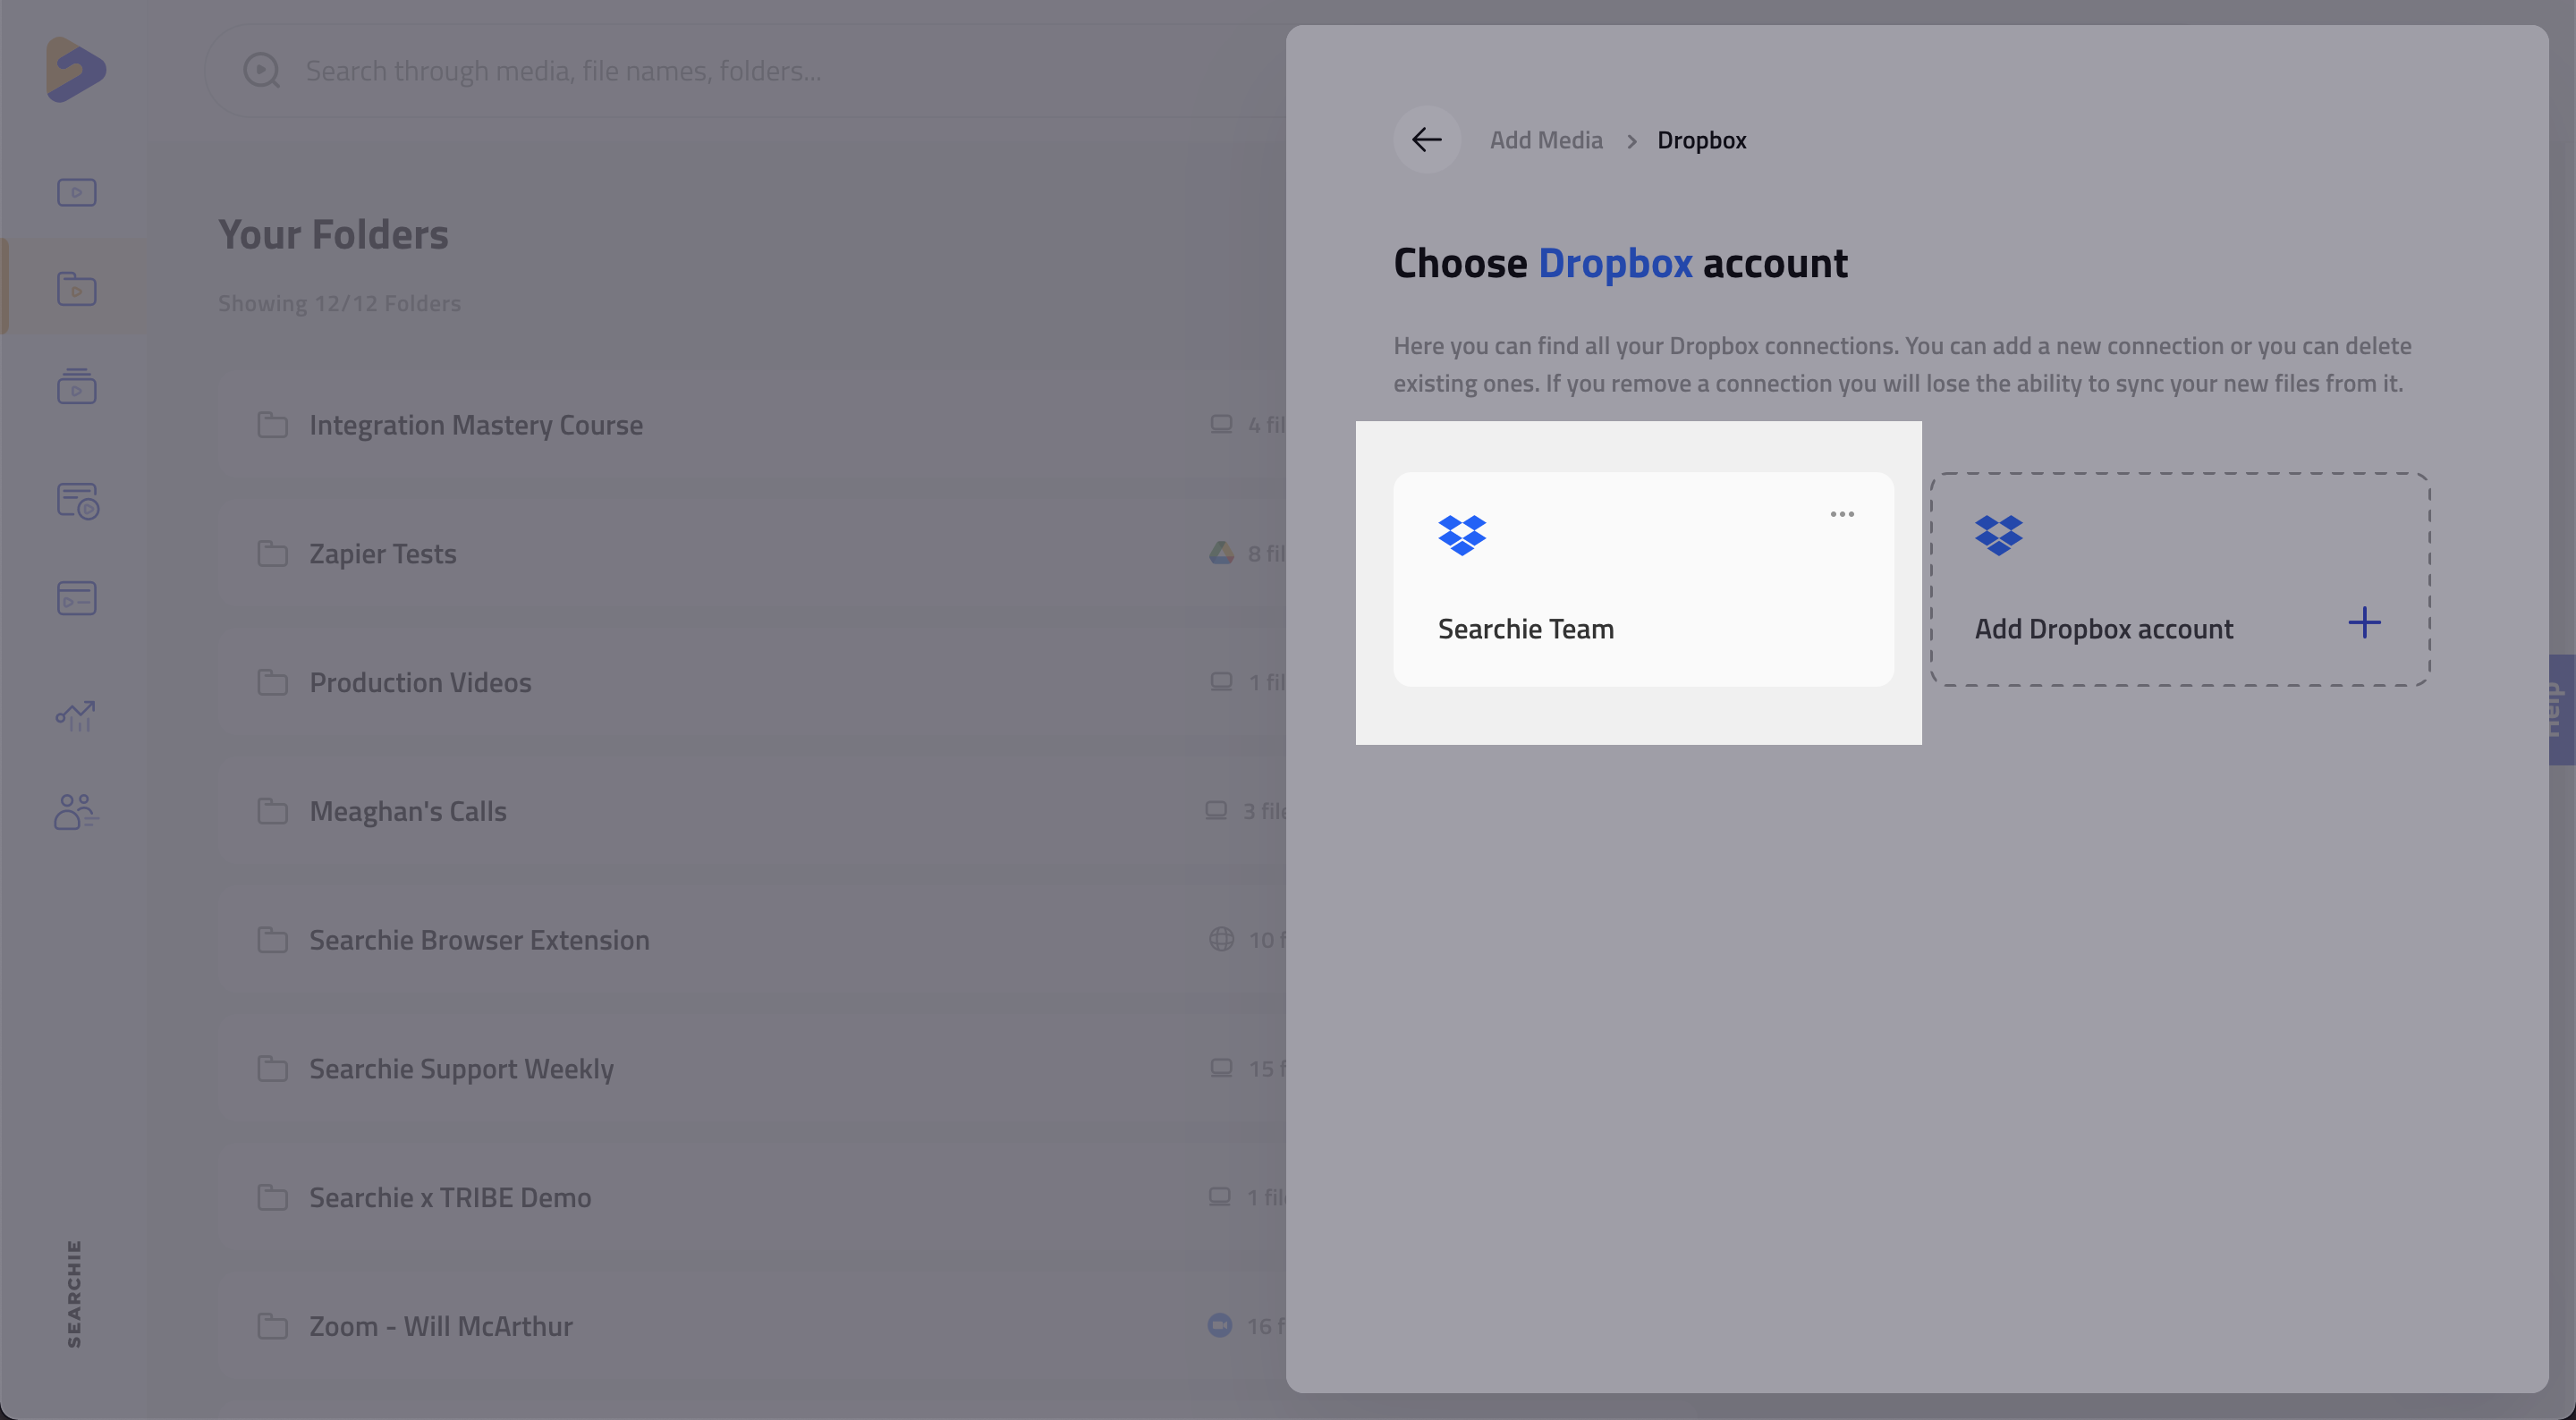Focus the media search input field

pyautogui.click(x=745, y=70)
